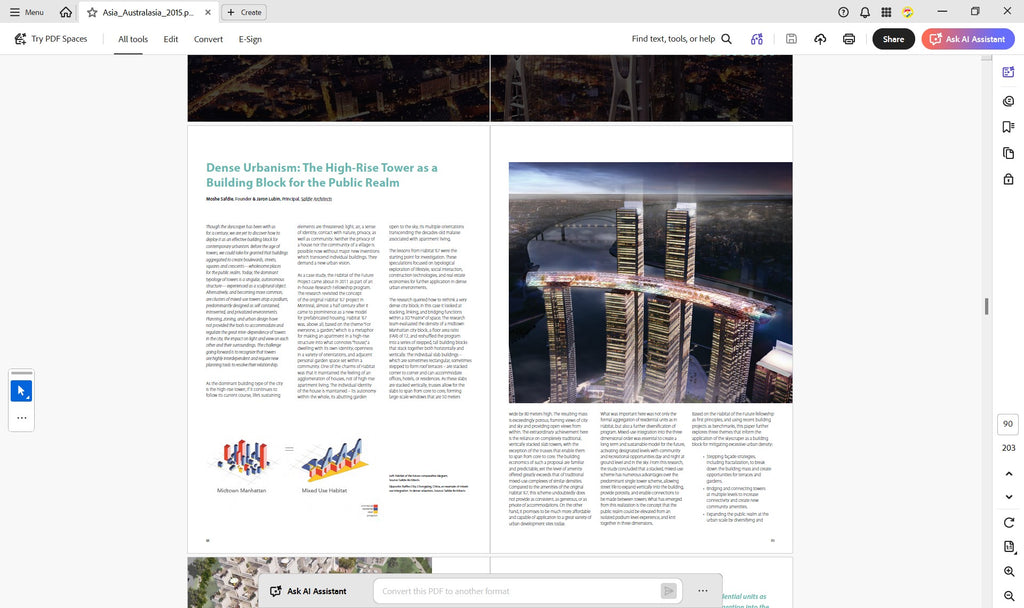Viewport: 1024px width, 608px height.
Task: Click the Share button
Action: (893, 39)
